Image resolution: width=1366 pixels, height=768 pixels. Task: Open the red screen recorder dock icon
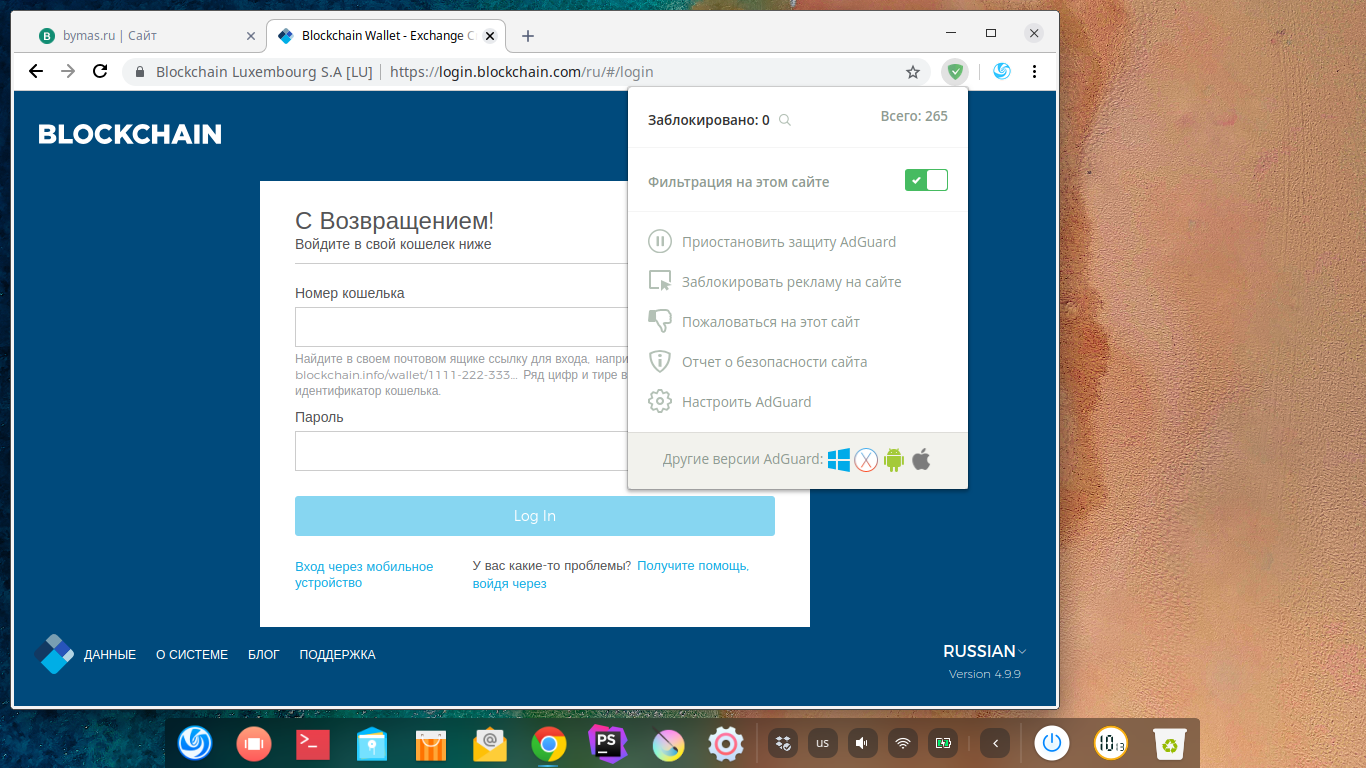point(253,743)
